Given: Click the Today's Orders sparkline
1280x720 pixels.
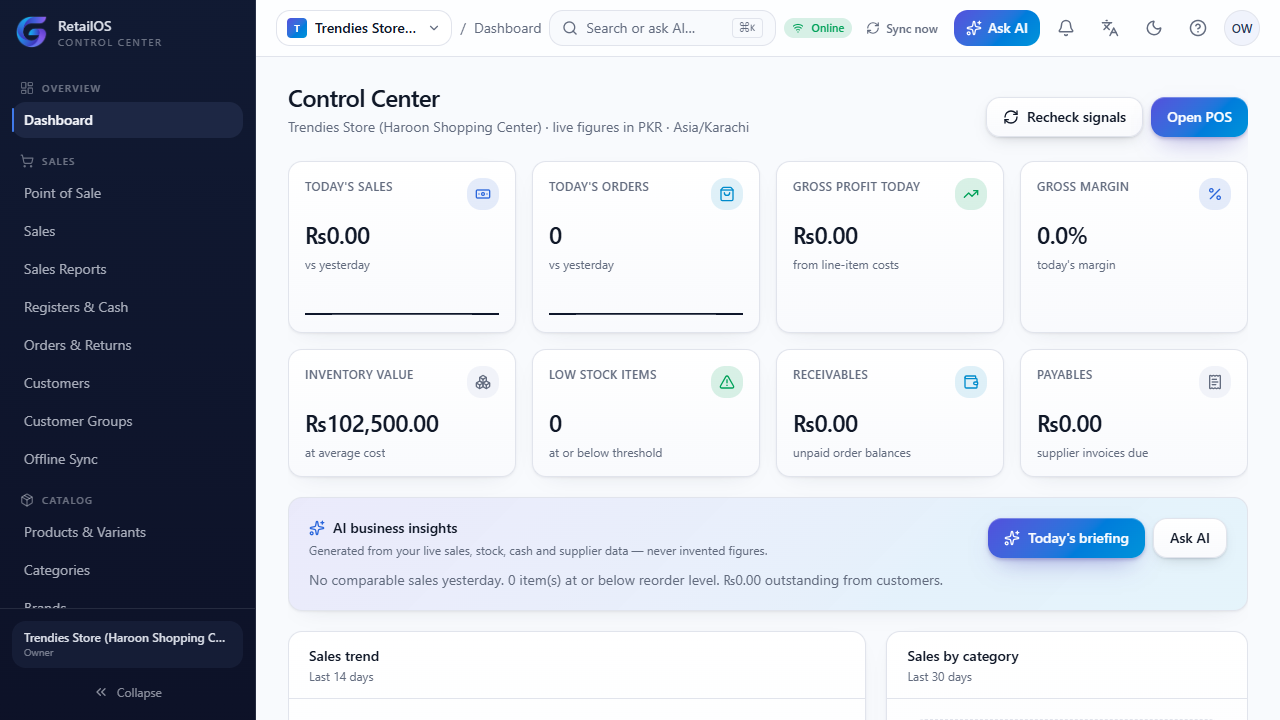Looking at the screenshot, I should [x=646, y=313].
